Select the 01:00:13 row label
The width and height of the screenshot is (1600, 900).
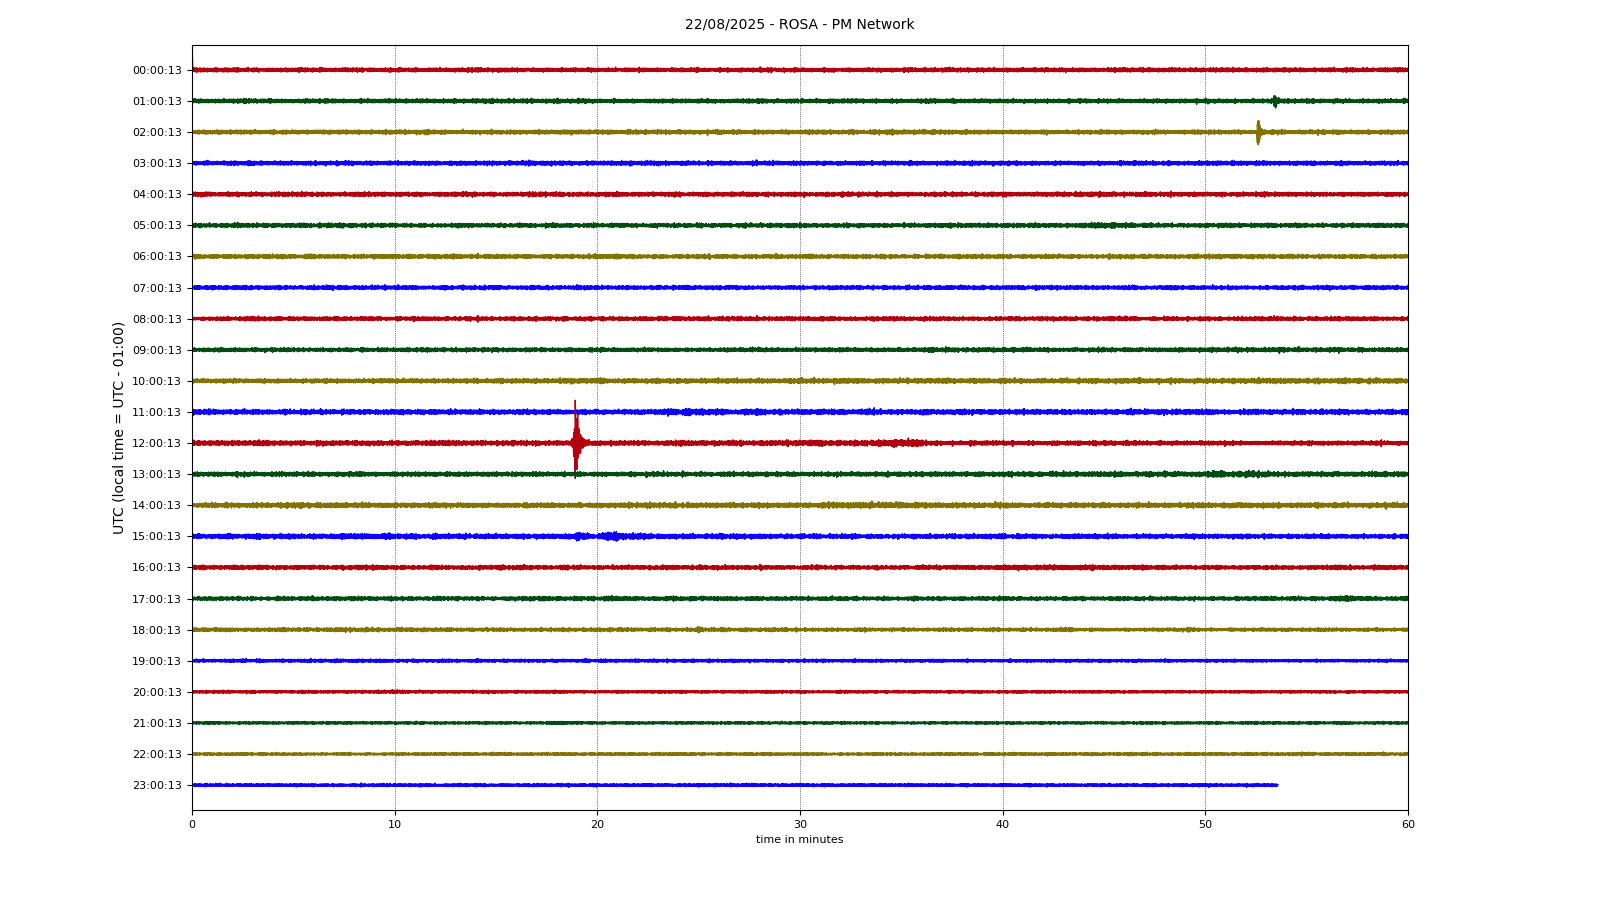157,101
